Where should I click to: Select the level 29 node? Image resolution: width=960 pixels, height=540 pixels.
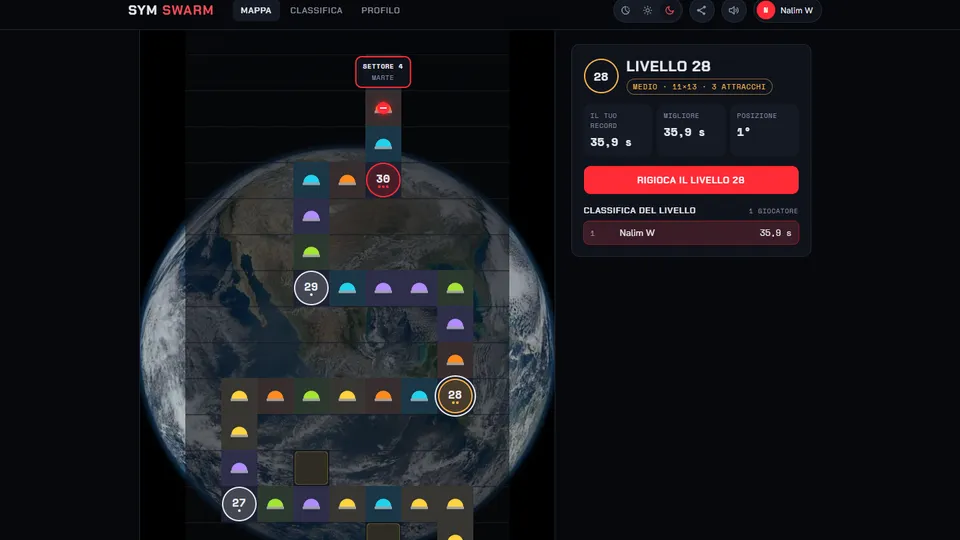311,288
